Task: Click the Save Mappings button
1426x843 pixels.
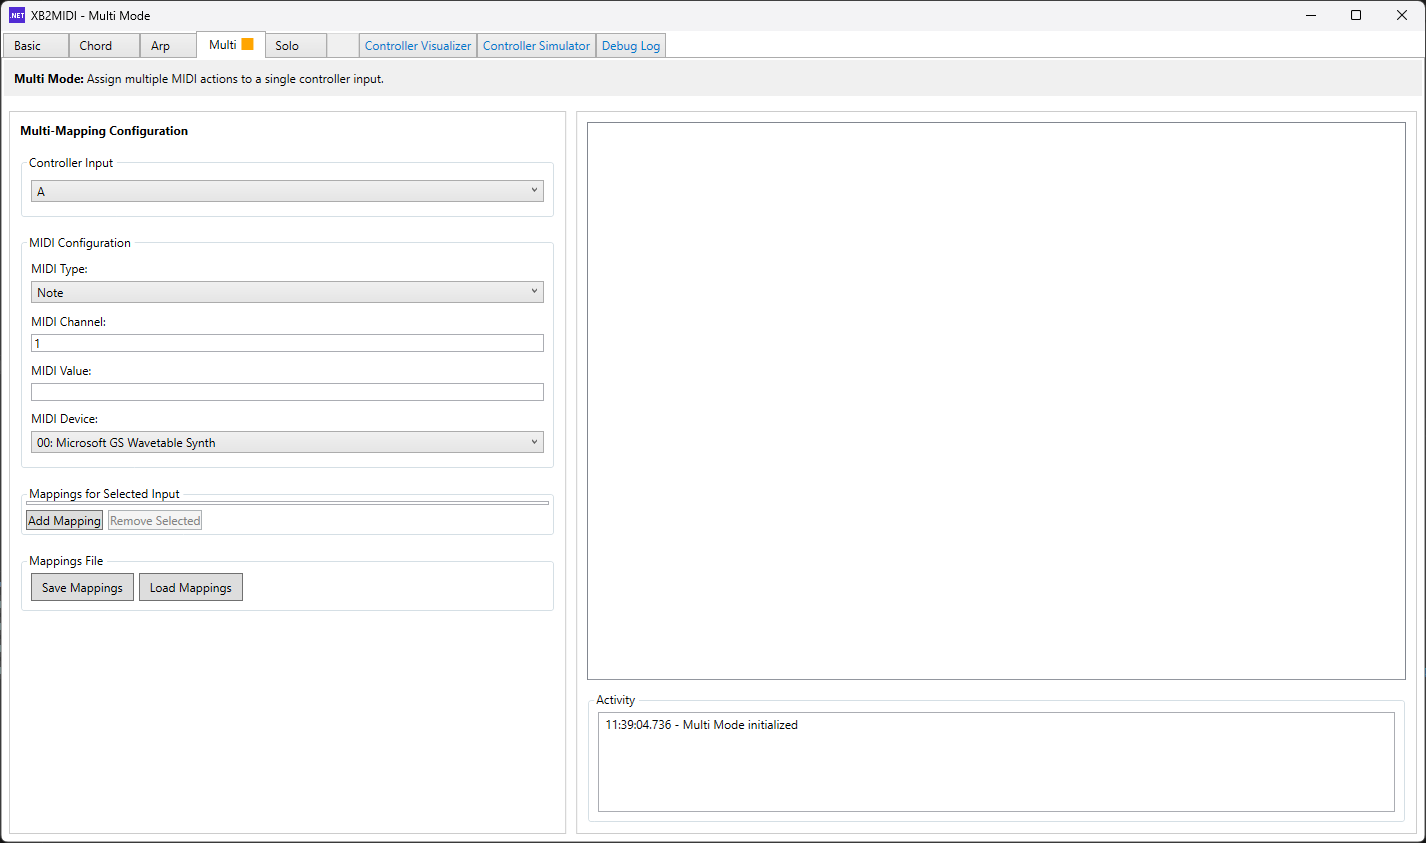Action: click(82, 588)
